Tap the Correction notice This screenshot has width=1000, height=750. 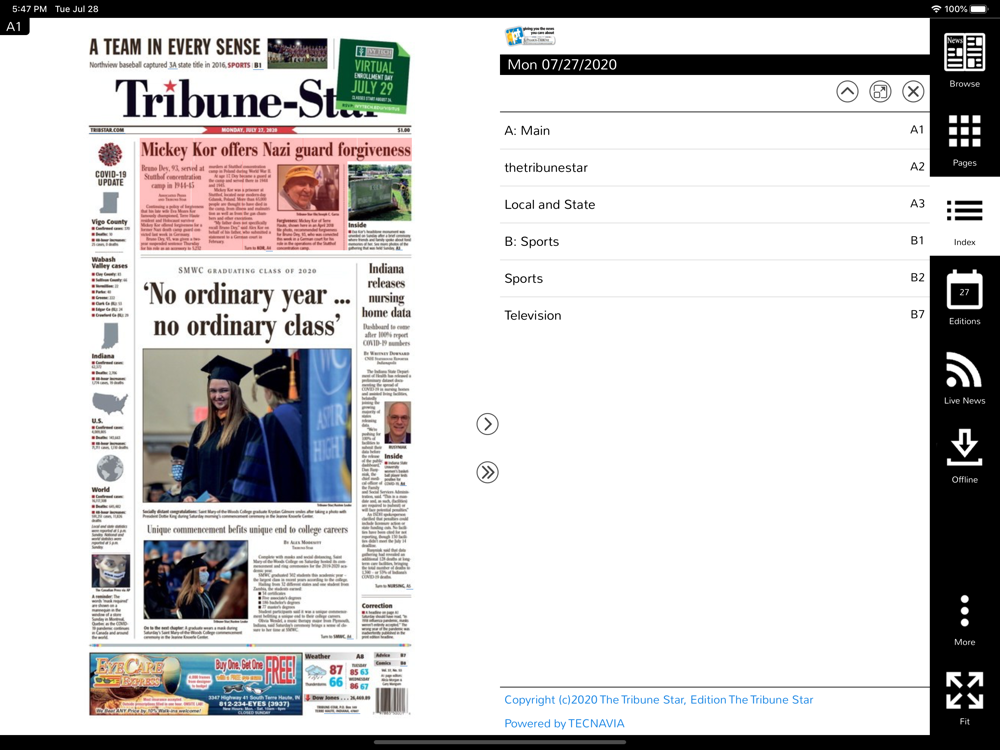pos(386,621)
